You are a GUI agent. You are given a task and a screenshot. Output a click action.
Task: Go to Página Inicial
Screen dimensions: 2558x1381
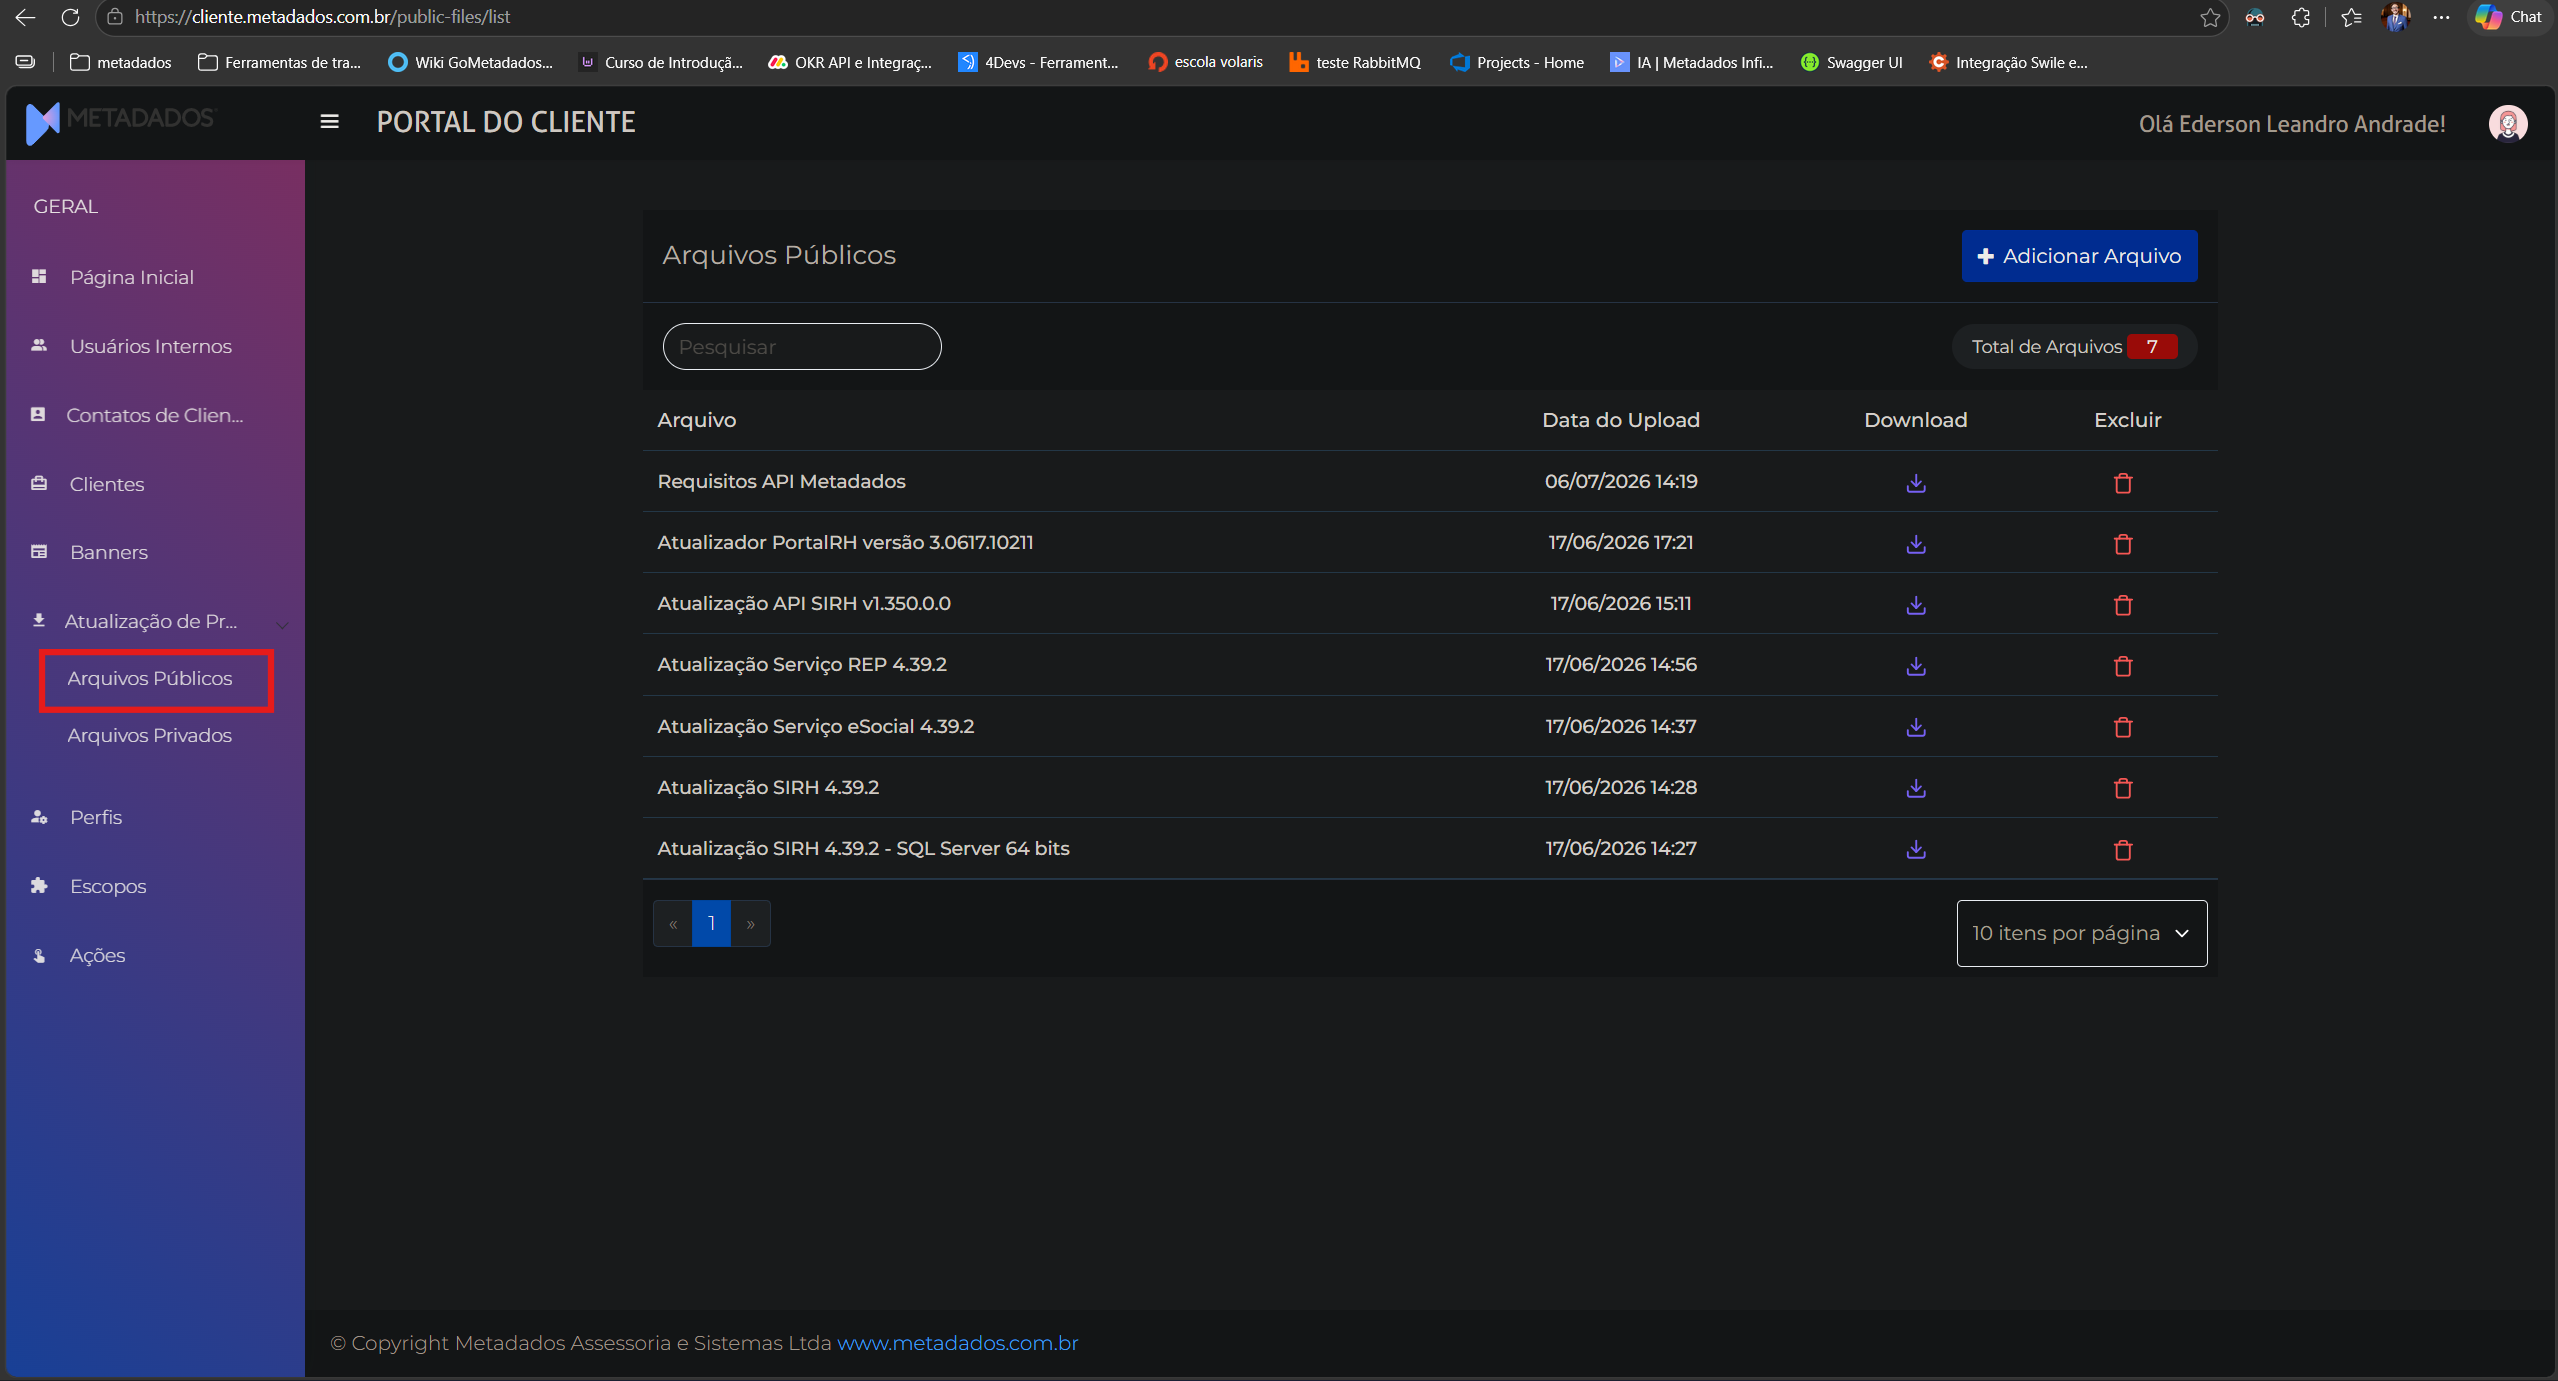click(131, 277)
